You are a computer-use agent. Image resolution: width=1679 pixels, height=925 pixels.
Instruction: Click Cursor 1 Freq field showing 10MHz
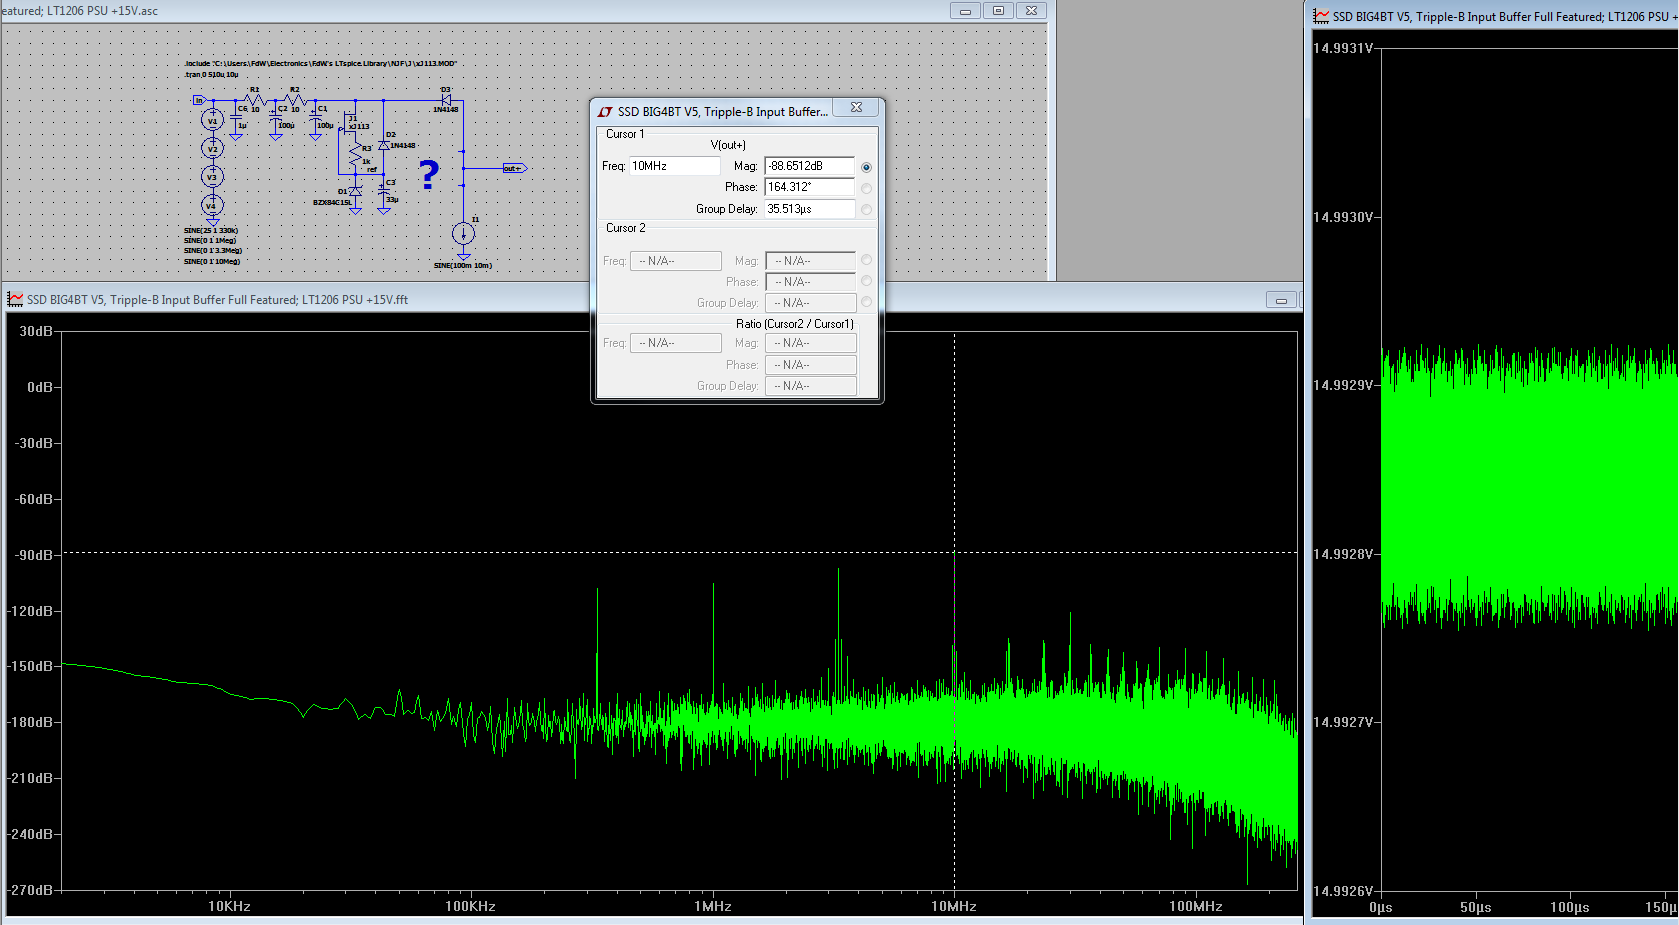coord(674,166)
